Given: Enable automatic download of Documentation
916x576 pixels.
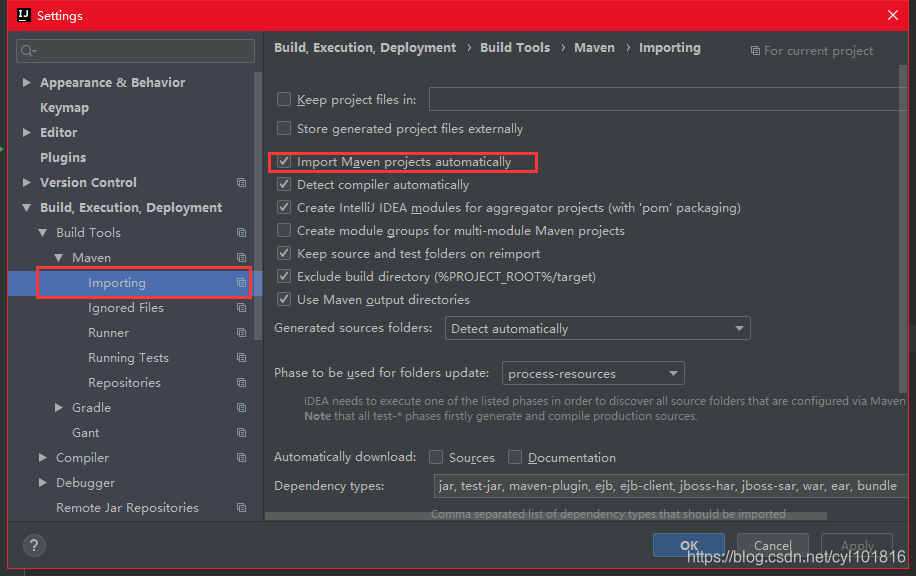Looking at the screenshot, I should [515, 457].
